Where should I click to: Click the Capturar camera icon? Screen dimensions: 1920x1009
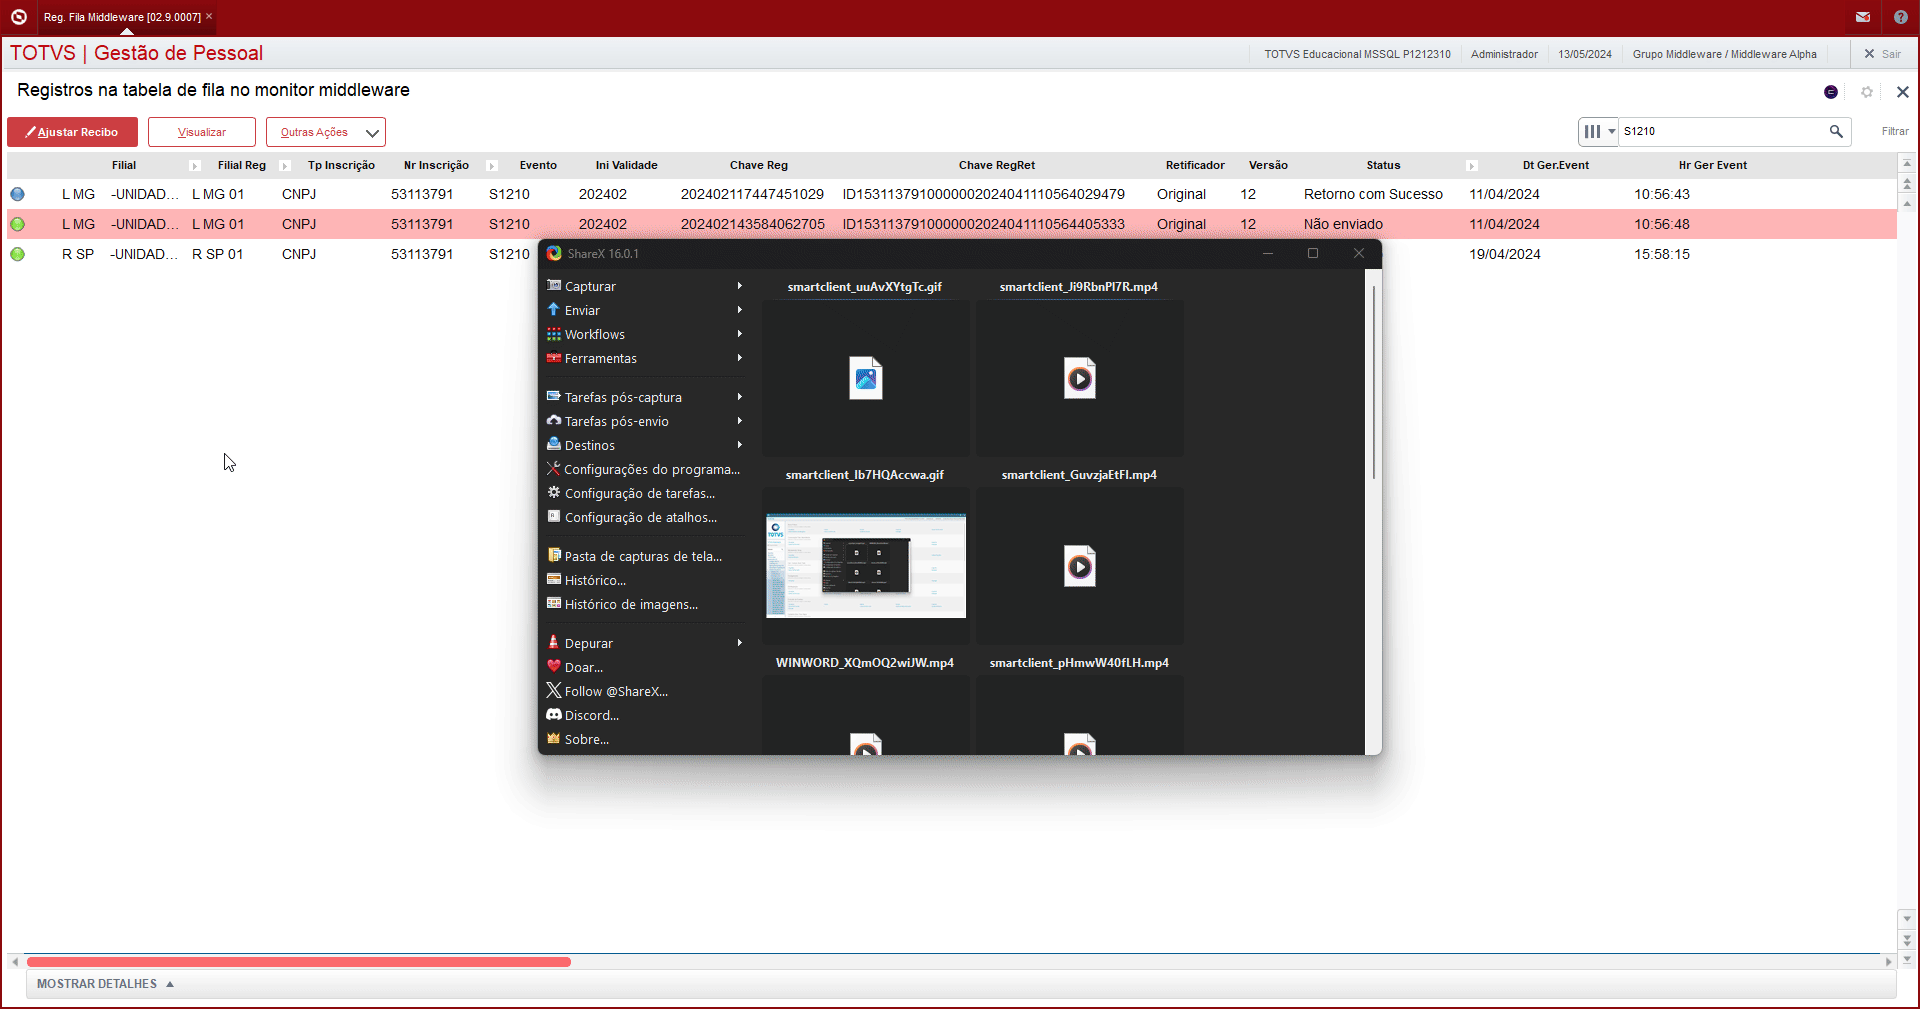(553, 285)
